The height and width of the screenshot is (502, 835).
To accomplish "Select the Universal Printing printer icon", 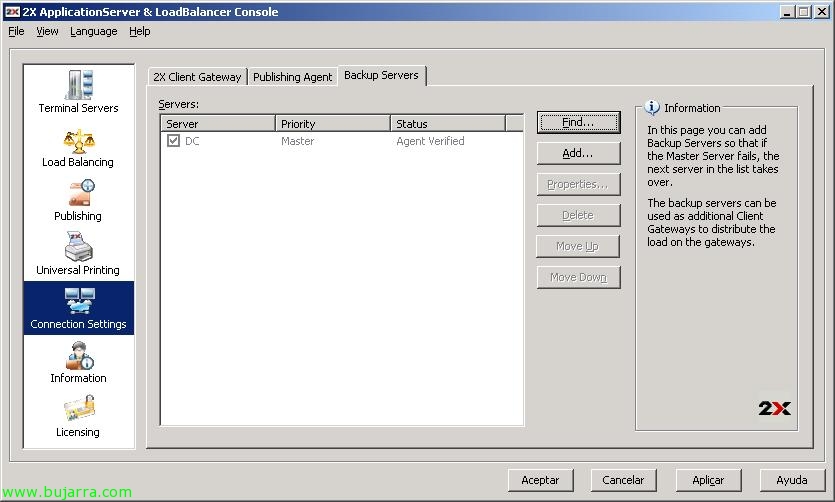I will point(79,246).
